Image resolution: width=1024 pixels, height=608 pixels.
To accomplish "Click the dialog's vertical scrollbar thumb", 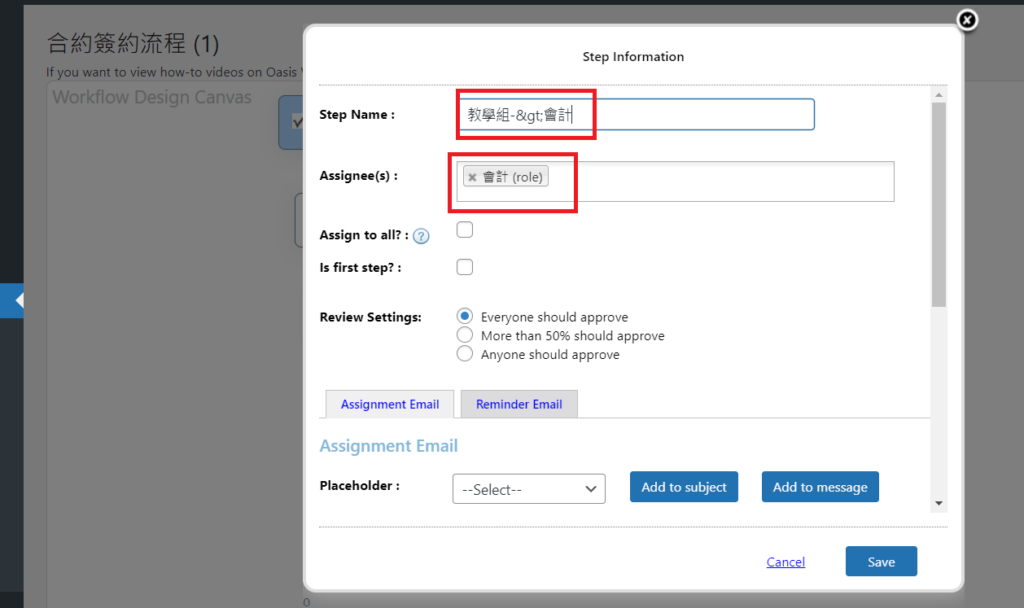I will 938,200.
